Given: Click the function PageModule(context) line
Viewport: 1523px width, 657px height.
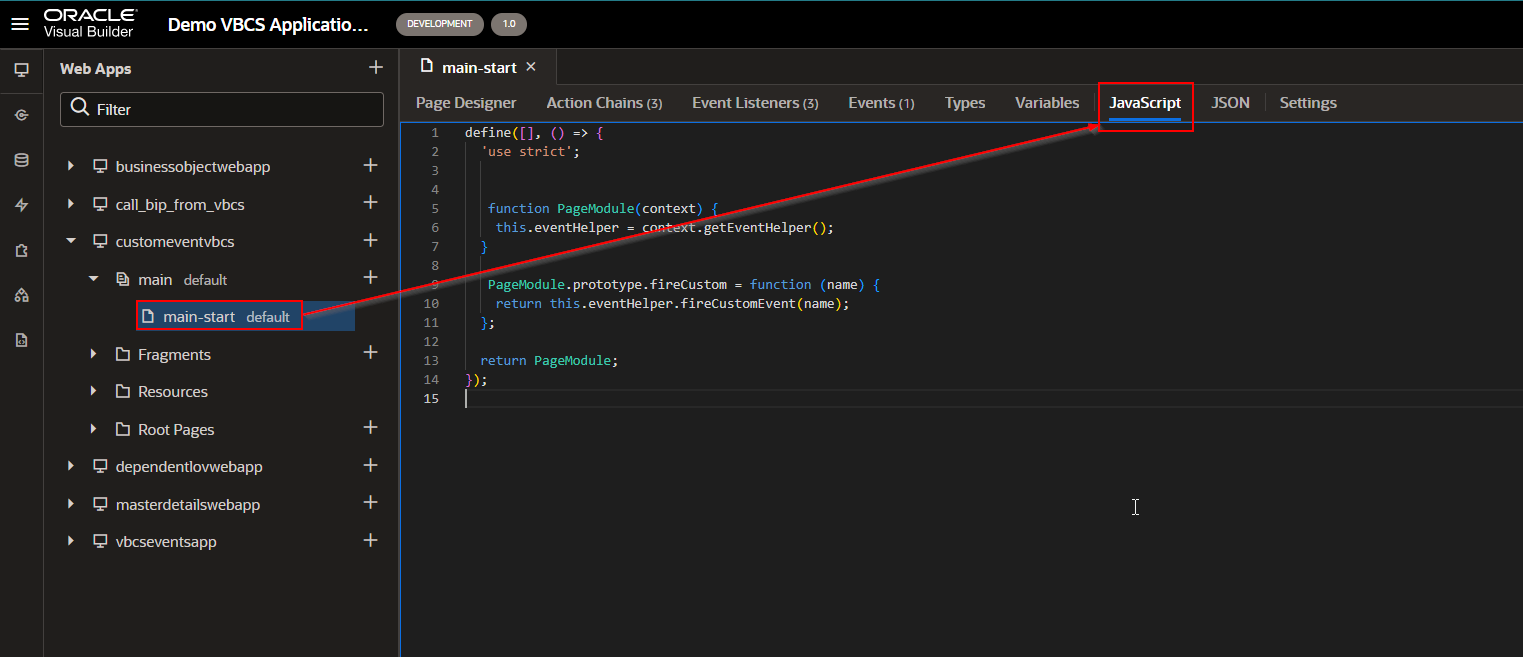Looking at the screenshot, I should point(603,208).
